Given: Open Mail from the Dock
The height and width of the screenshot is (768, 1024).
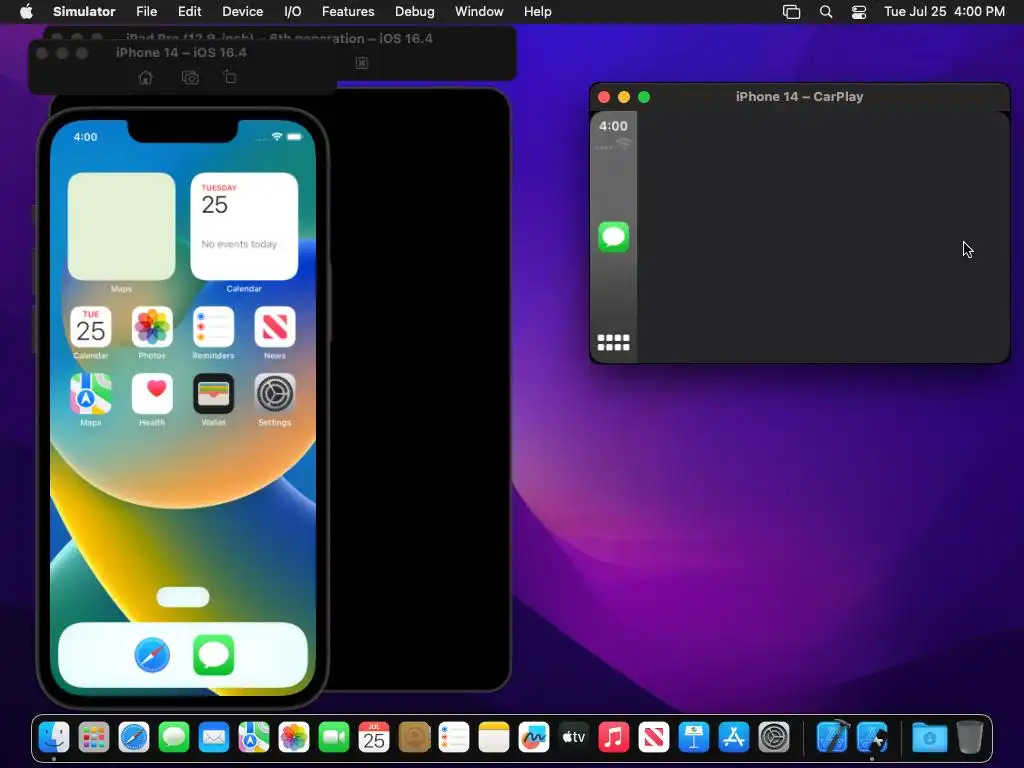Looking at the screenshot, I should click(x=214, y=738).
